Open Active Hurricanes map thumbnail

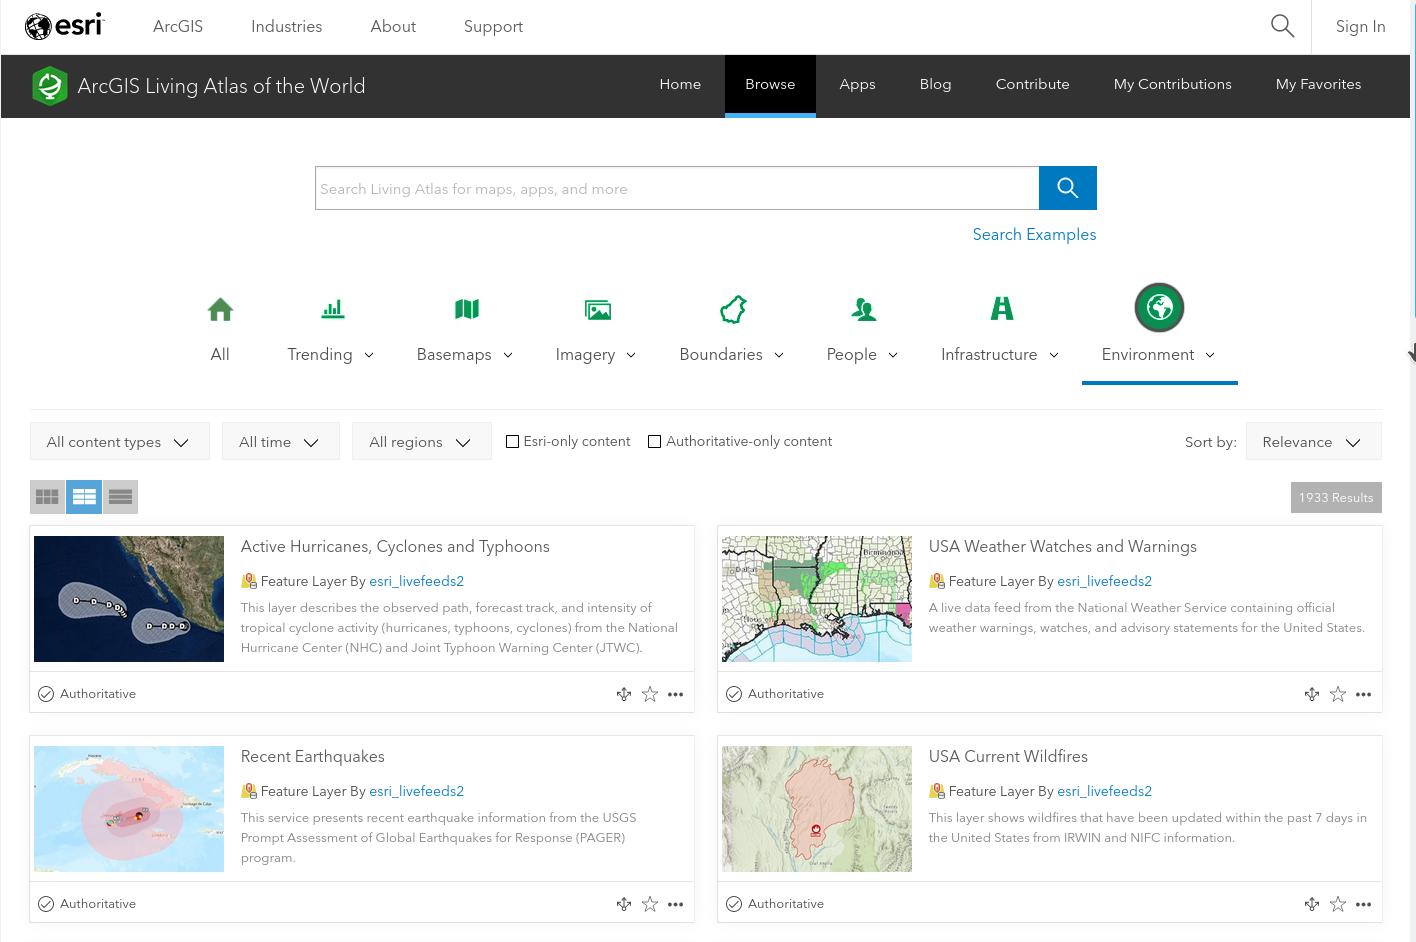129,599
